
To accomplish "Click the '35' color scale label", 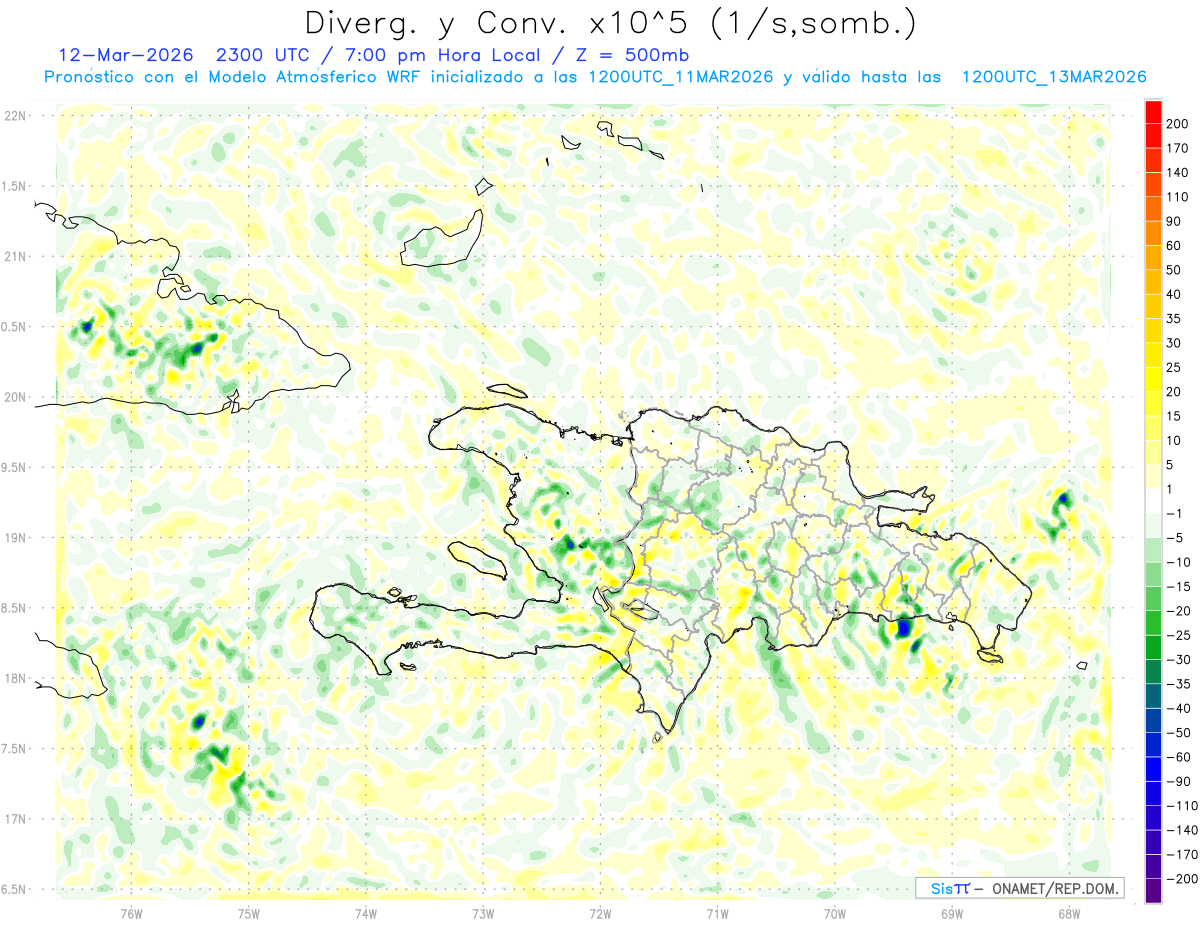I will coord(1175,319).
